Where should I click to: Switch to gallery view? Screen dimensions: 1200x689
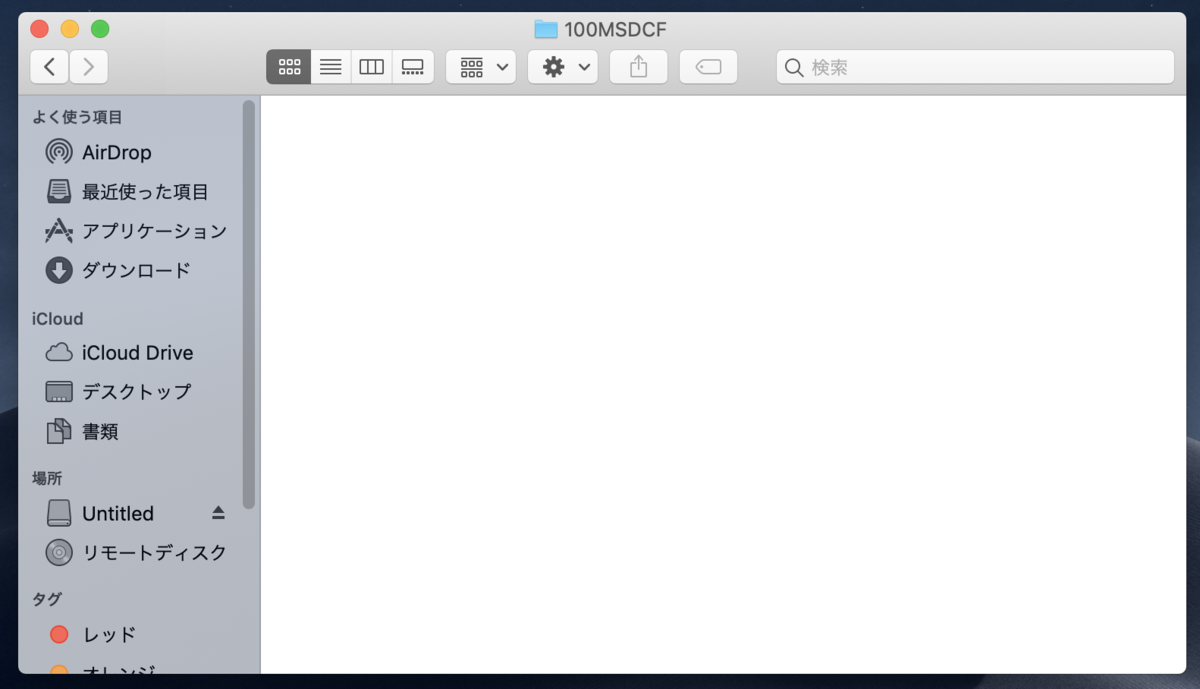tap(413, 67)
